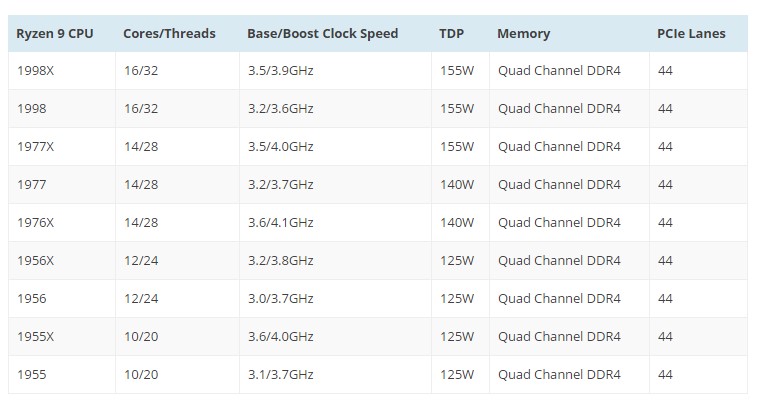Click the Cores/Threads column header
This screenshot has width=758, height=412.
[169, 34]
